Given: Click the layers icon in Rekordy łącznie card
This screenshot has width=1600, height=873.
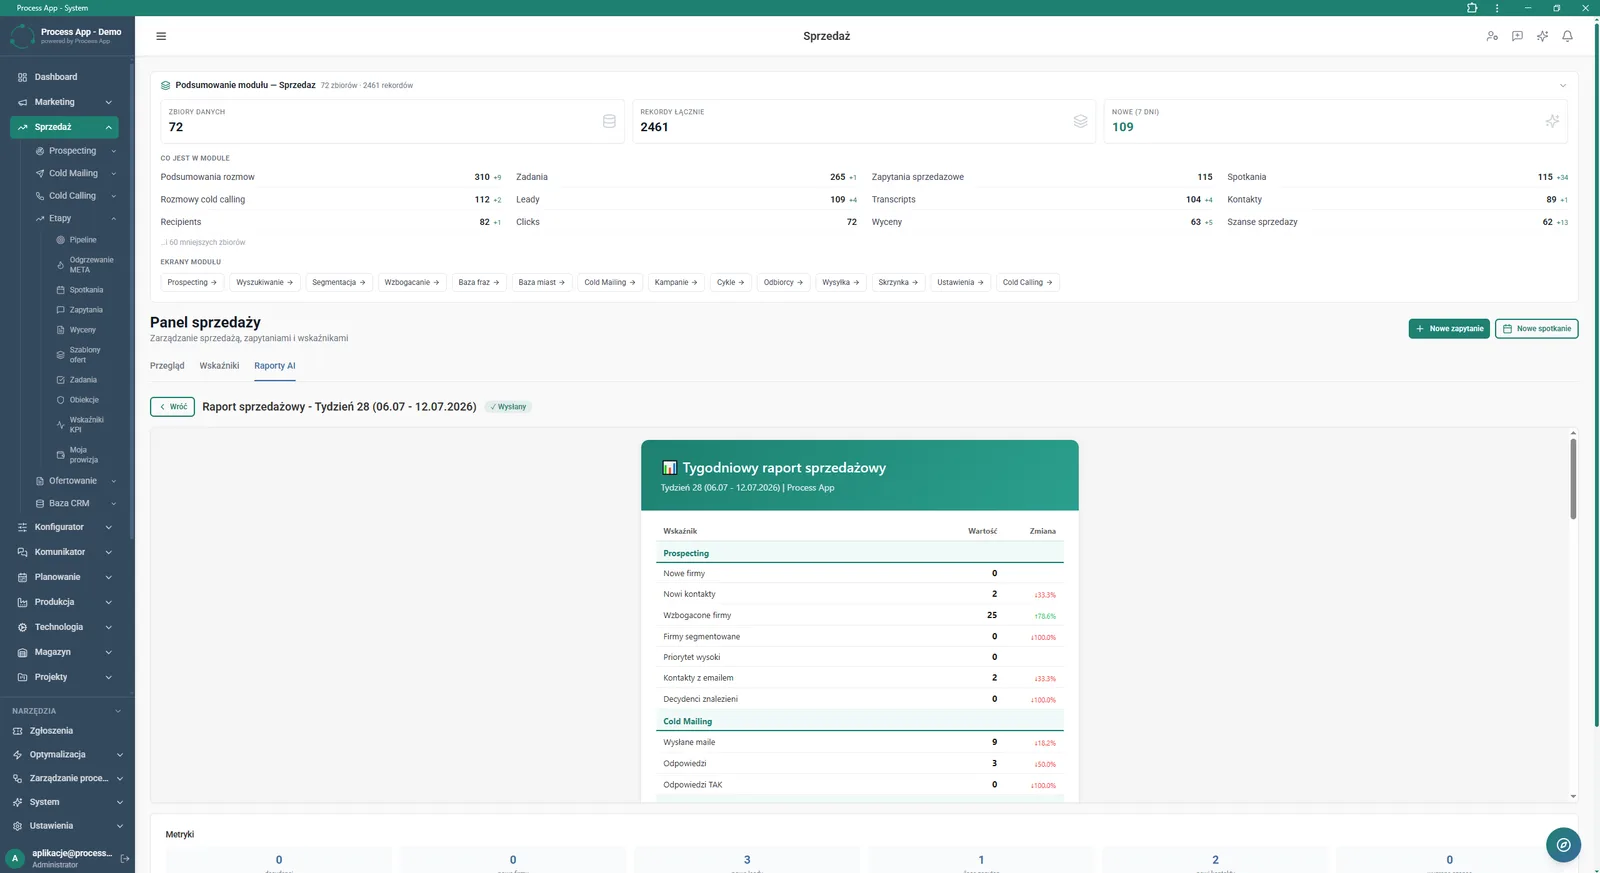Looking at the screenshot, I should [x=1080, y=121].
